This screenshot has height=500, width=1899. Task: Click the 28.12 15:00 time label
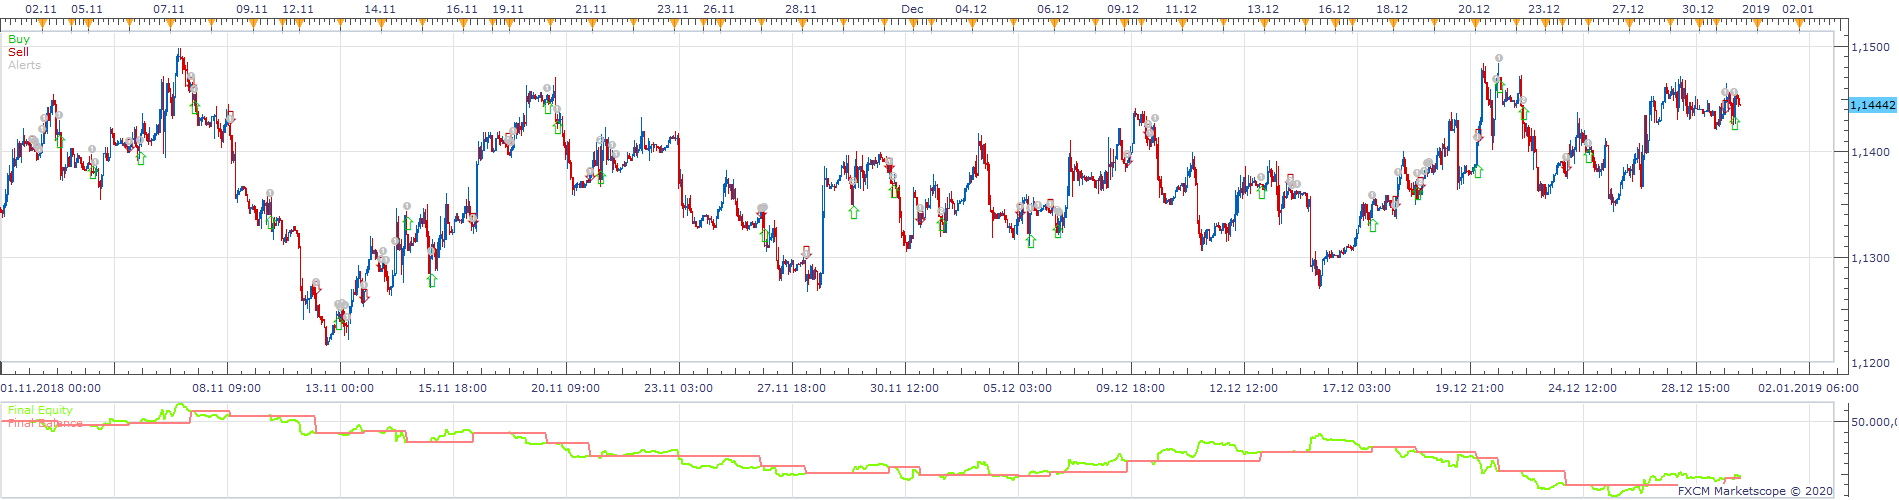pos(1696,388)
